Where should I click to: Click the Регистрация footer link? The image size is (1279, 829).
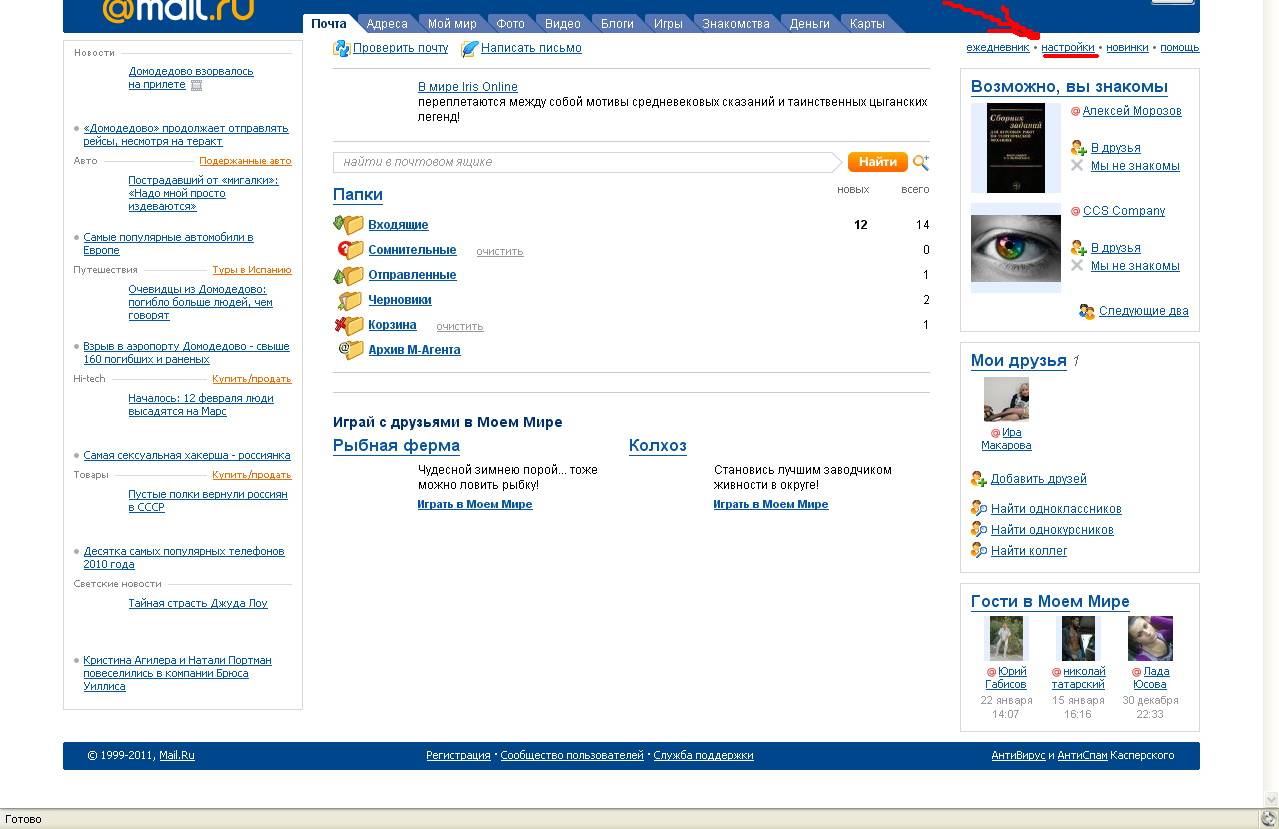click(458, 756)
